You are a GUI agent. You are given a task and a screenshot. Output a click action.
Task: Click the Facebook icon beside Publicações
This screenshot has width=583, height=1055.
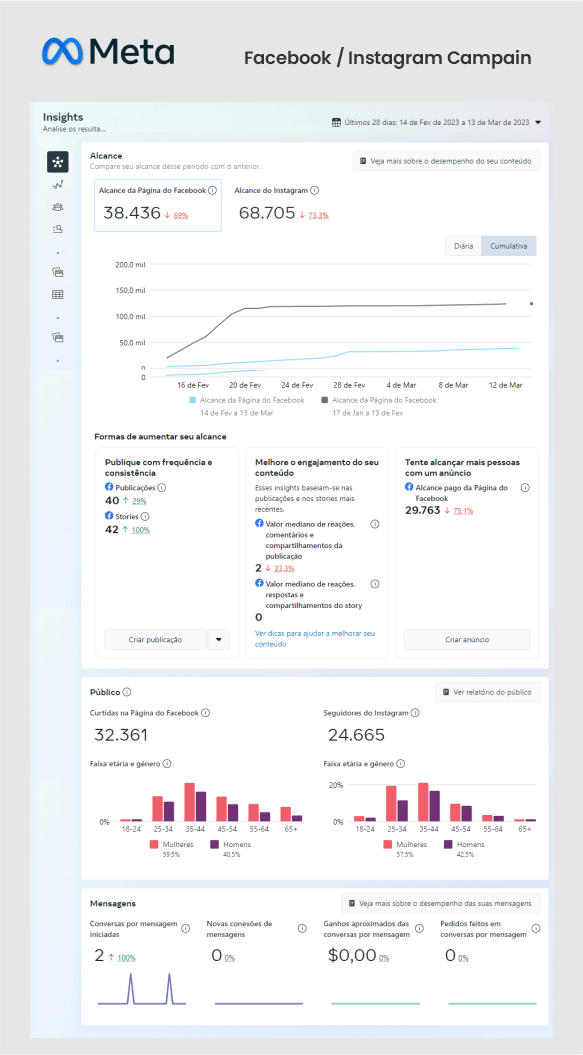(x=109, y=486)
